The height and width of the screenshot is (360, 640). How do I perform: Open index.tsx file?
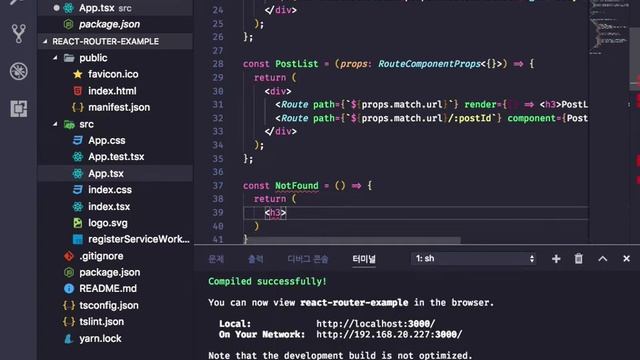(109, 207)
